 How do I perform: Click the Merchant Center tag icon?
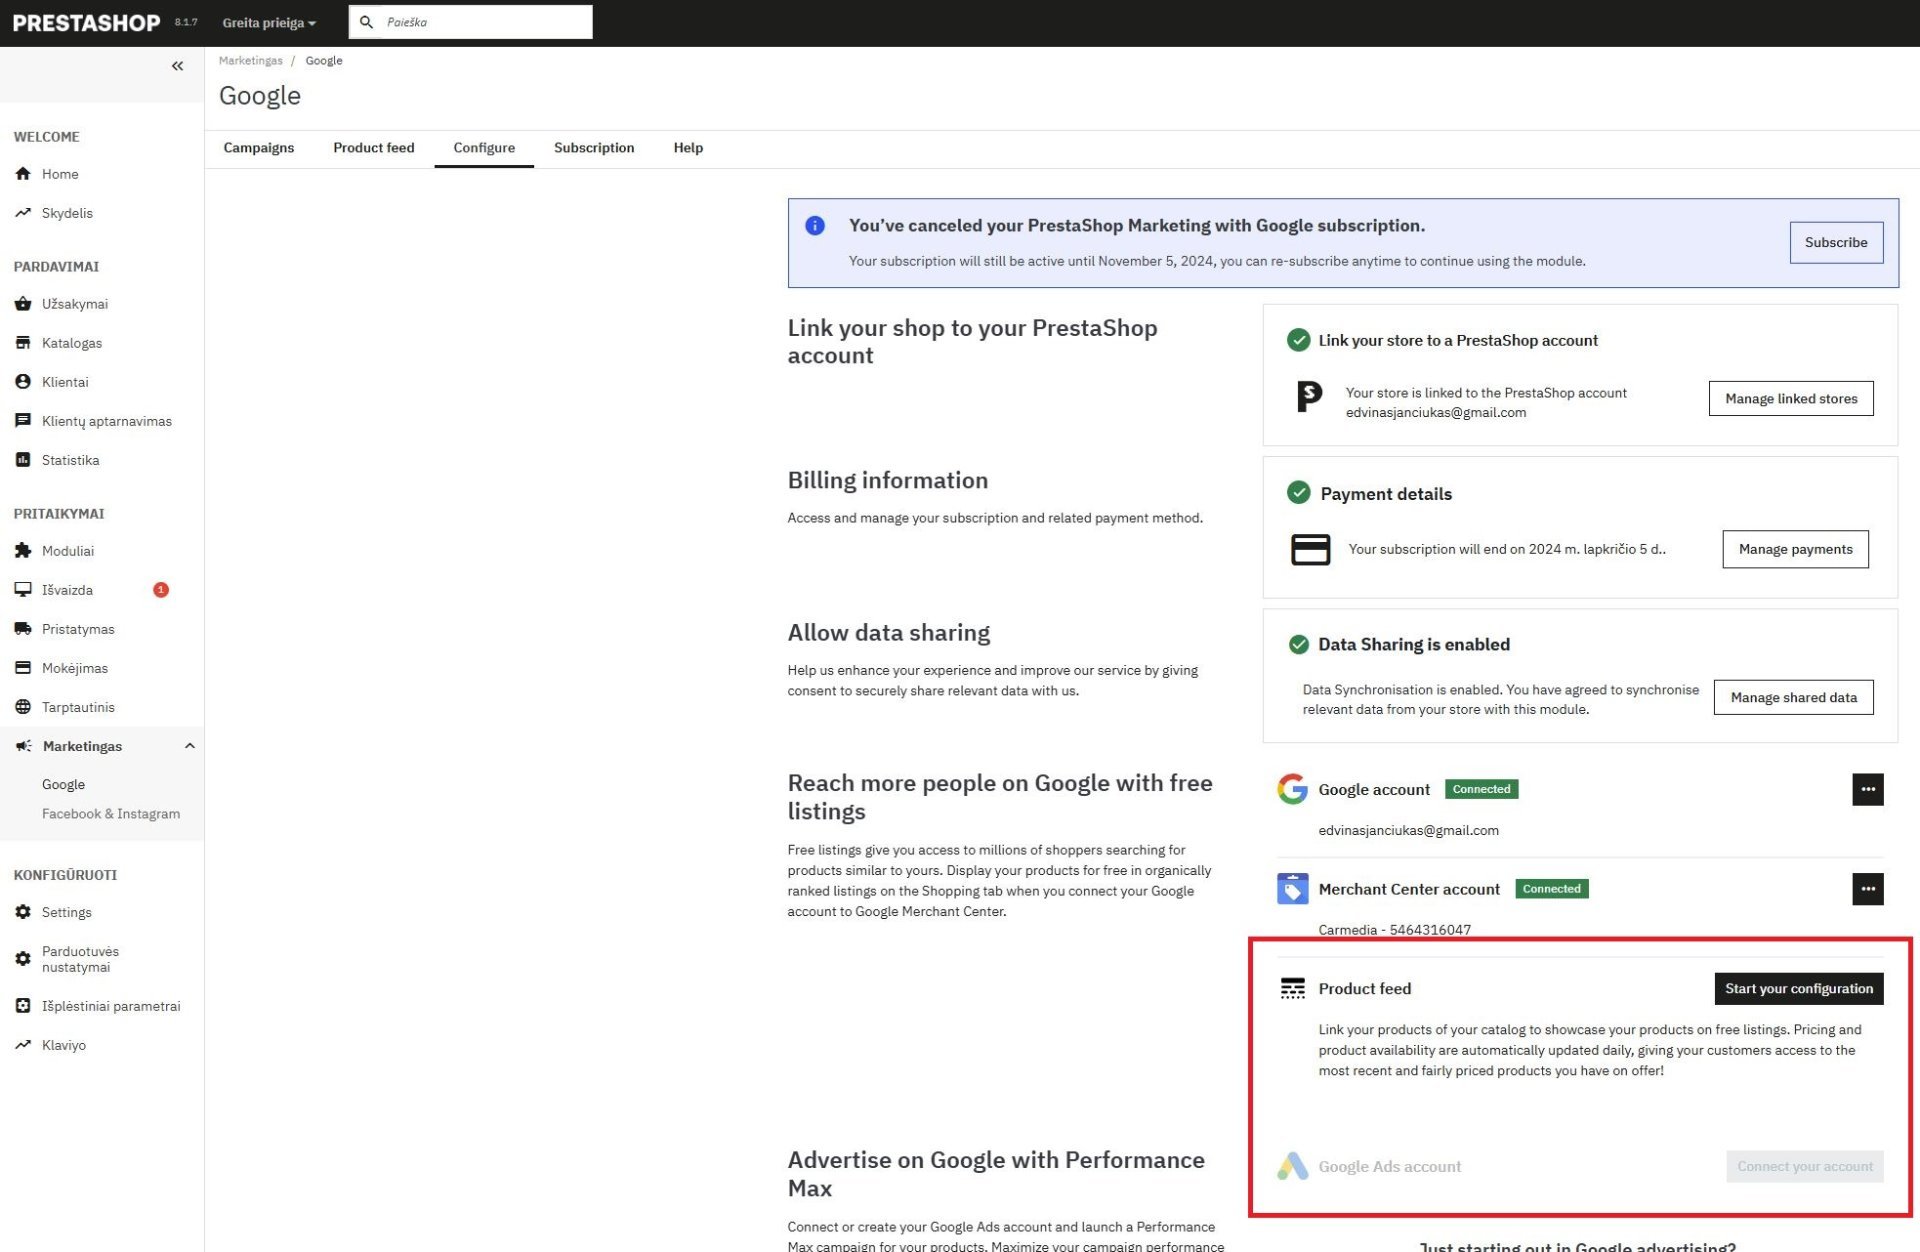point(1292,889)
